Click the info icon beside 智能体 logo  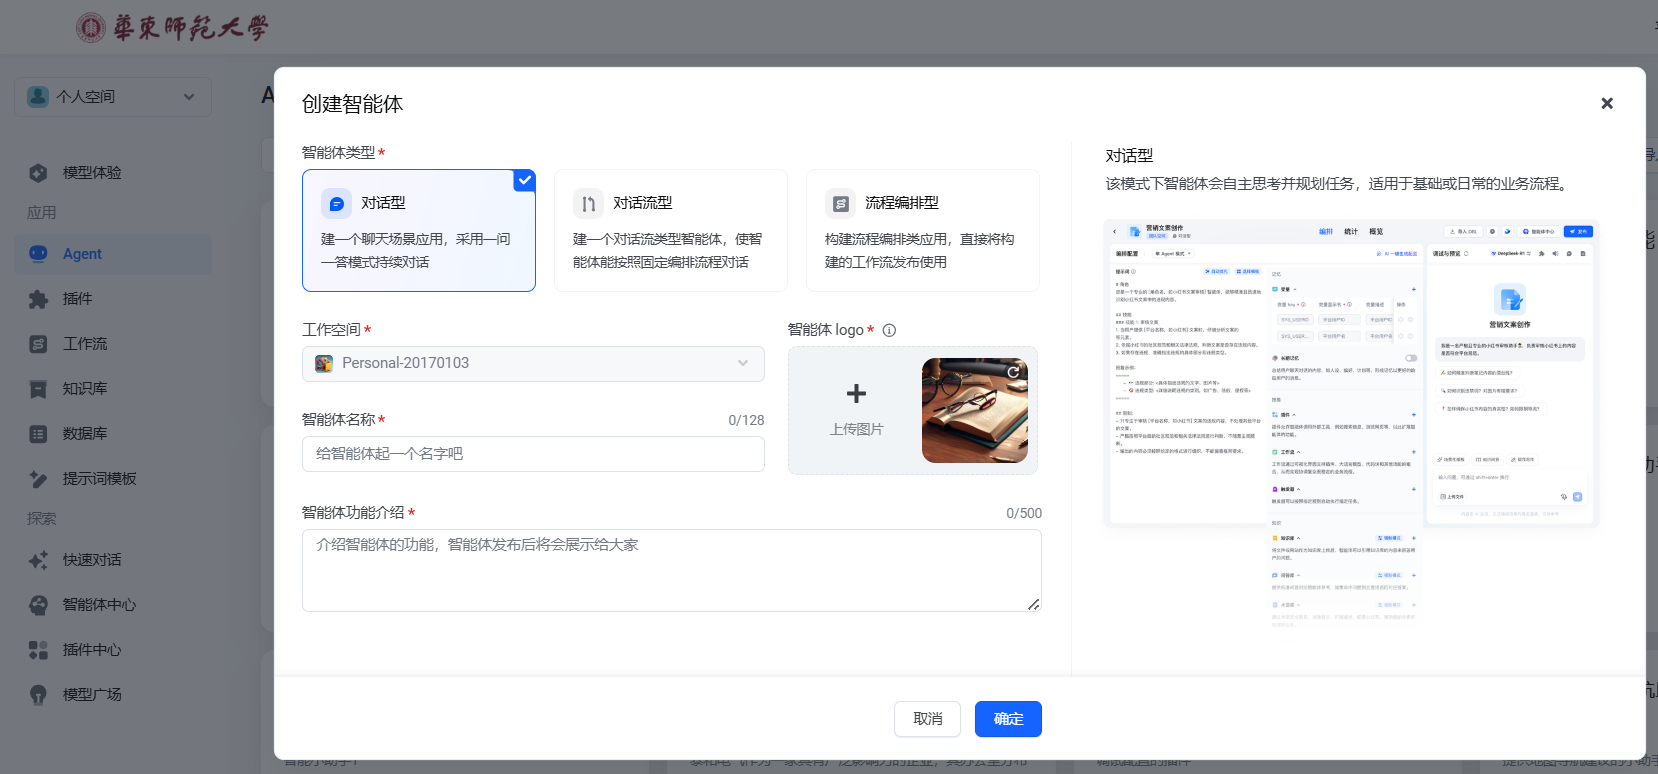tap(889, 330)
